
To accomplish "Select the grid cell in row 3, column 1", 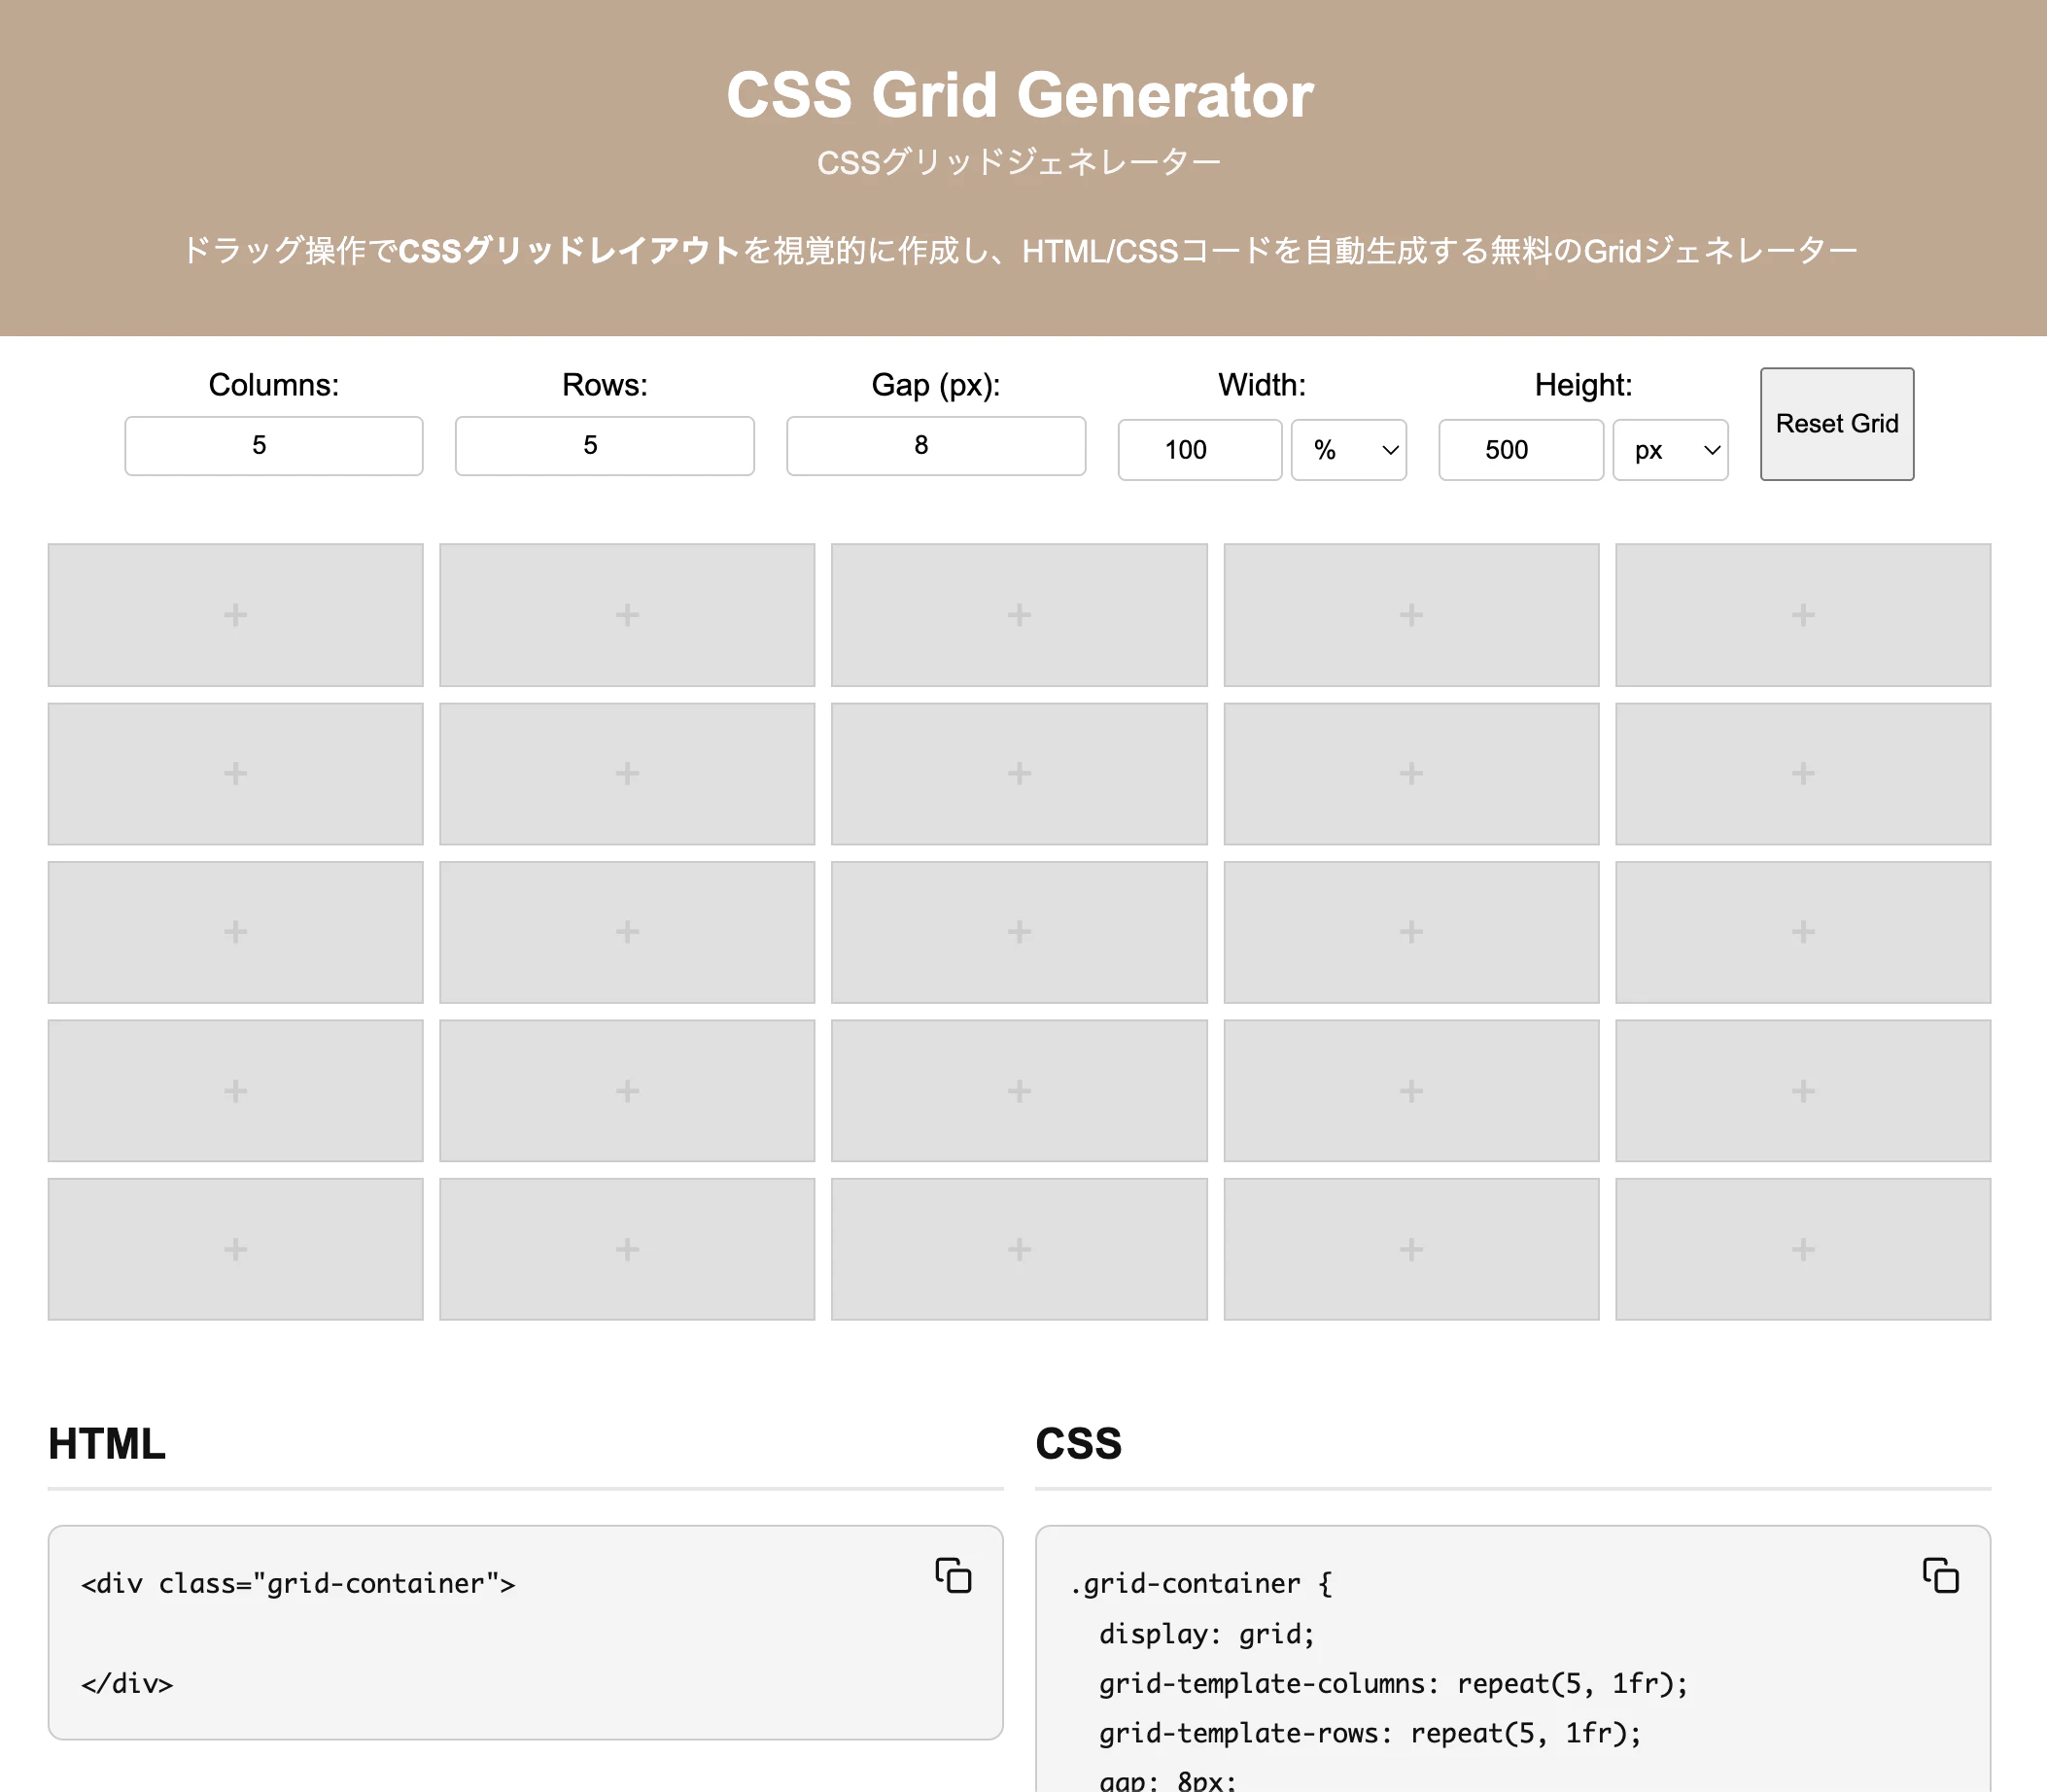I will (x=235, y=932).
